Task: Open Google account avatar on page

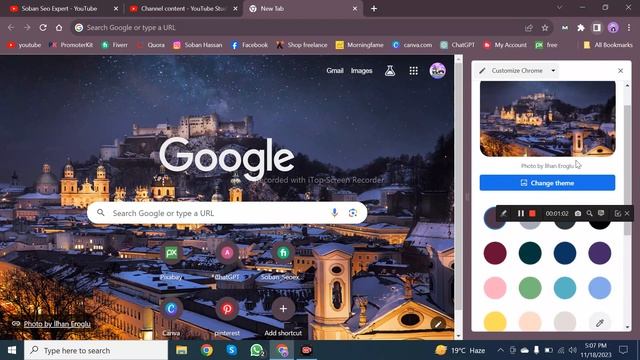Action: 438,71
